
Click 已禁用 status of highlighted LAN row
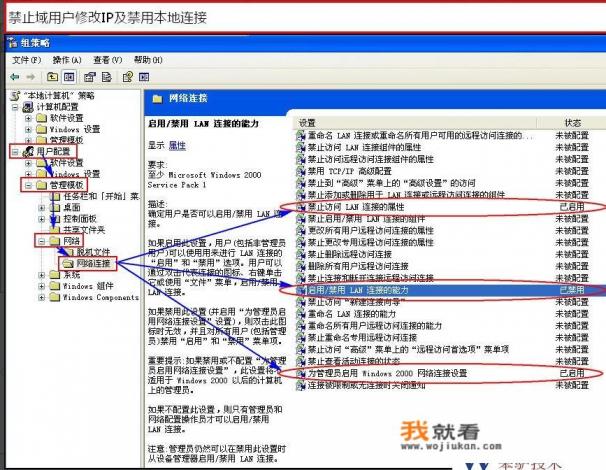coord(572,290)
